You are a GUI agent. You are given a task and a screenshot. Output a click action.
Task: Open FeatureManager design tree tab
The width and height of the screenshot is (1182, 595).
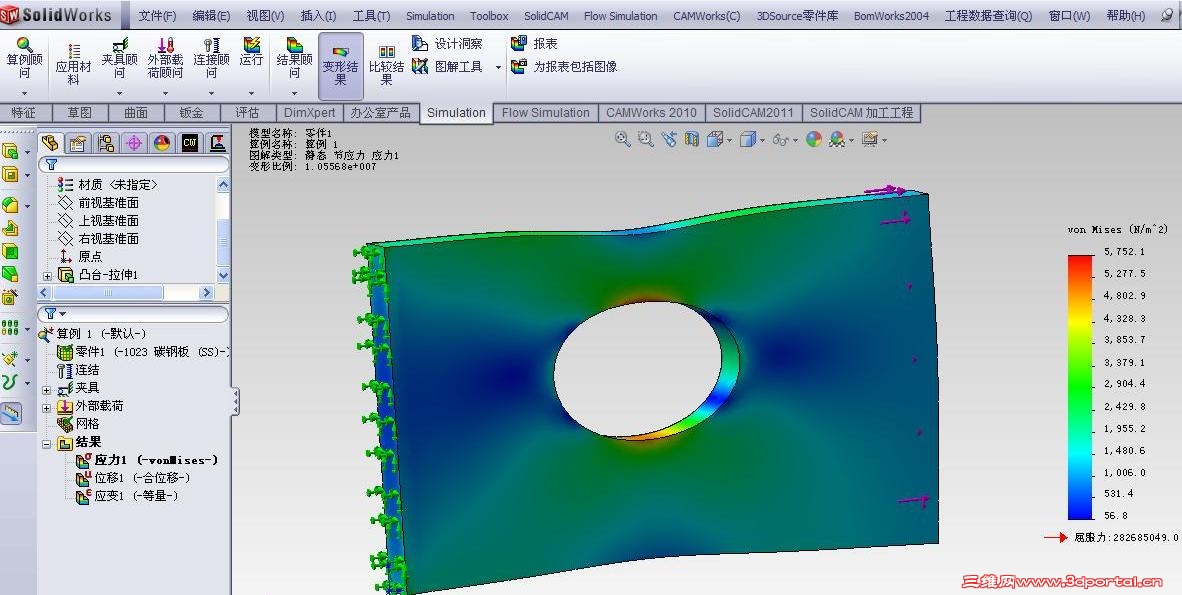coord(51,143)
